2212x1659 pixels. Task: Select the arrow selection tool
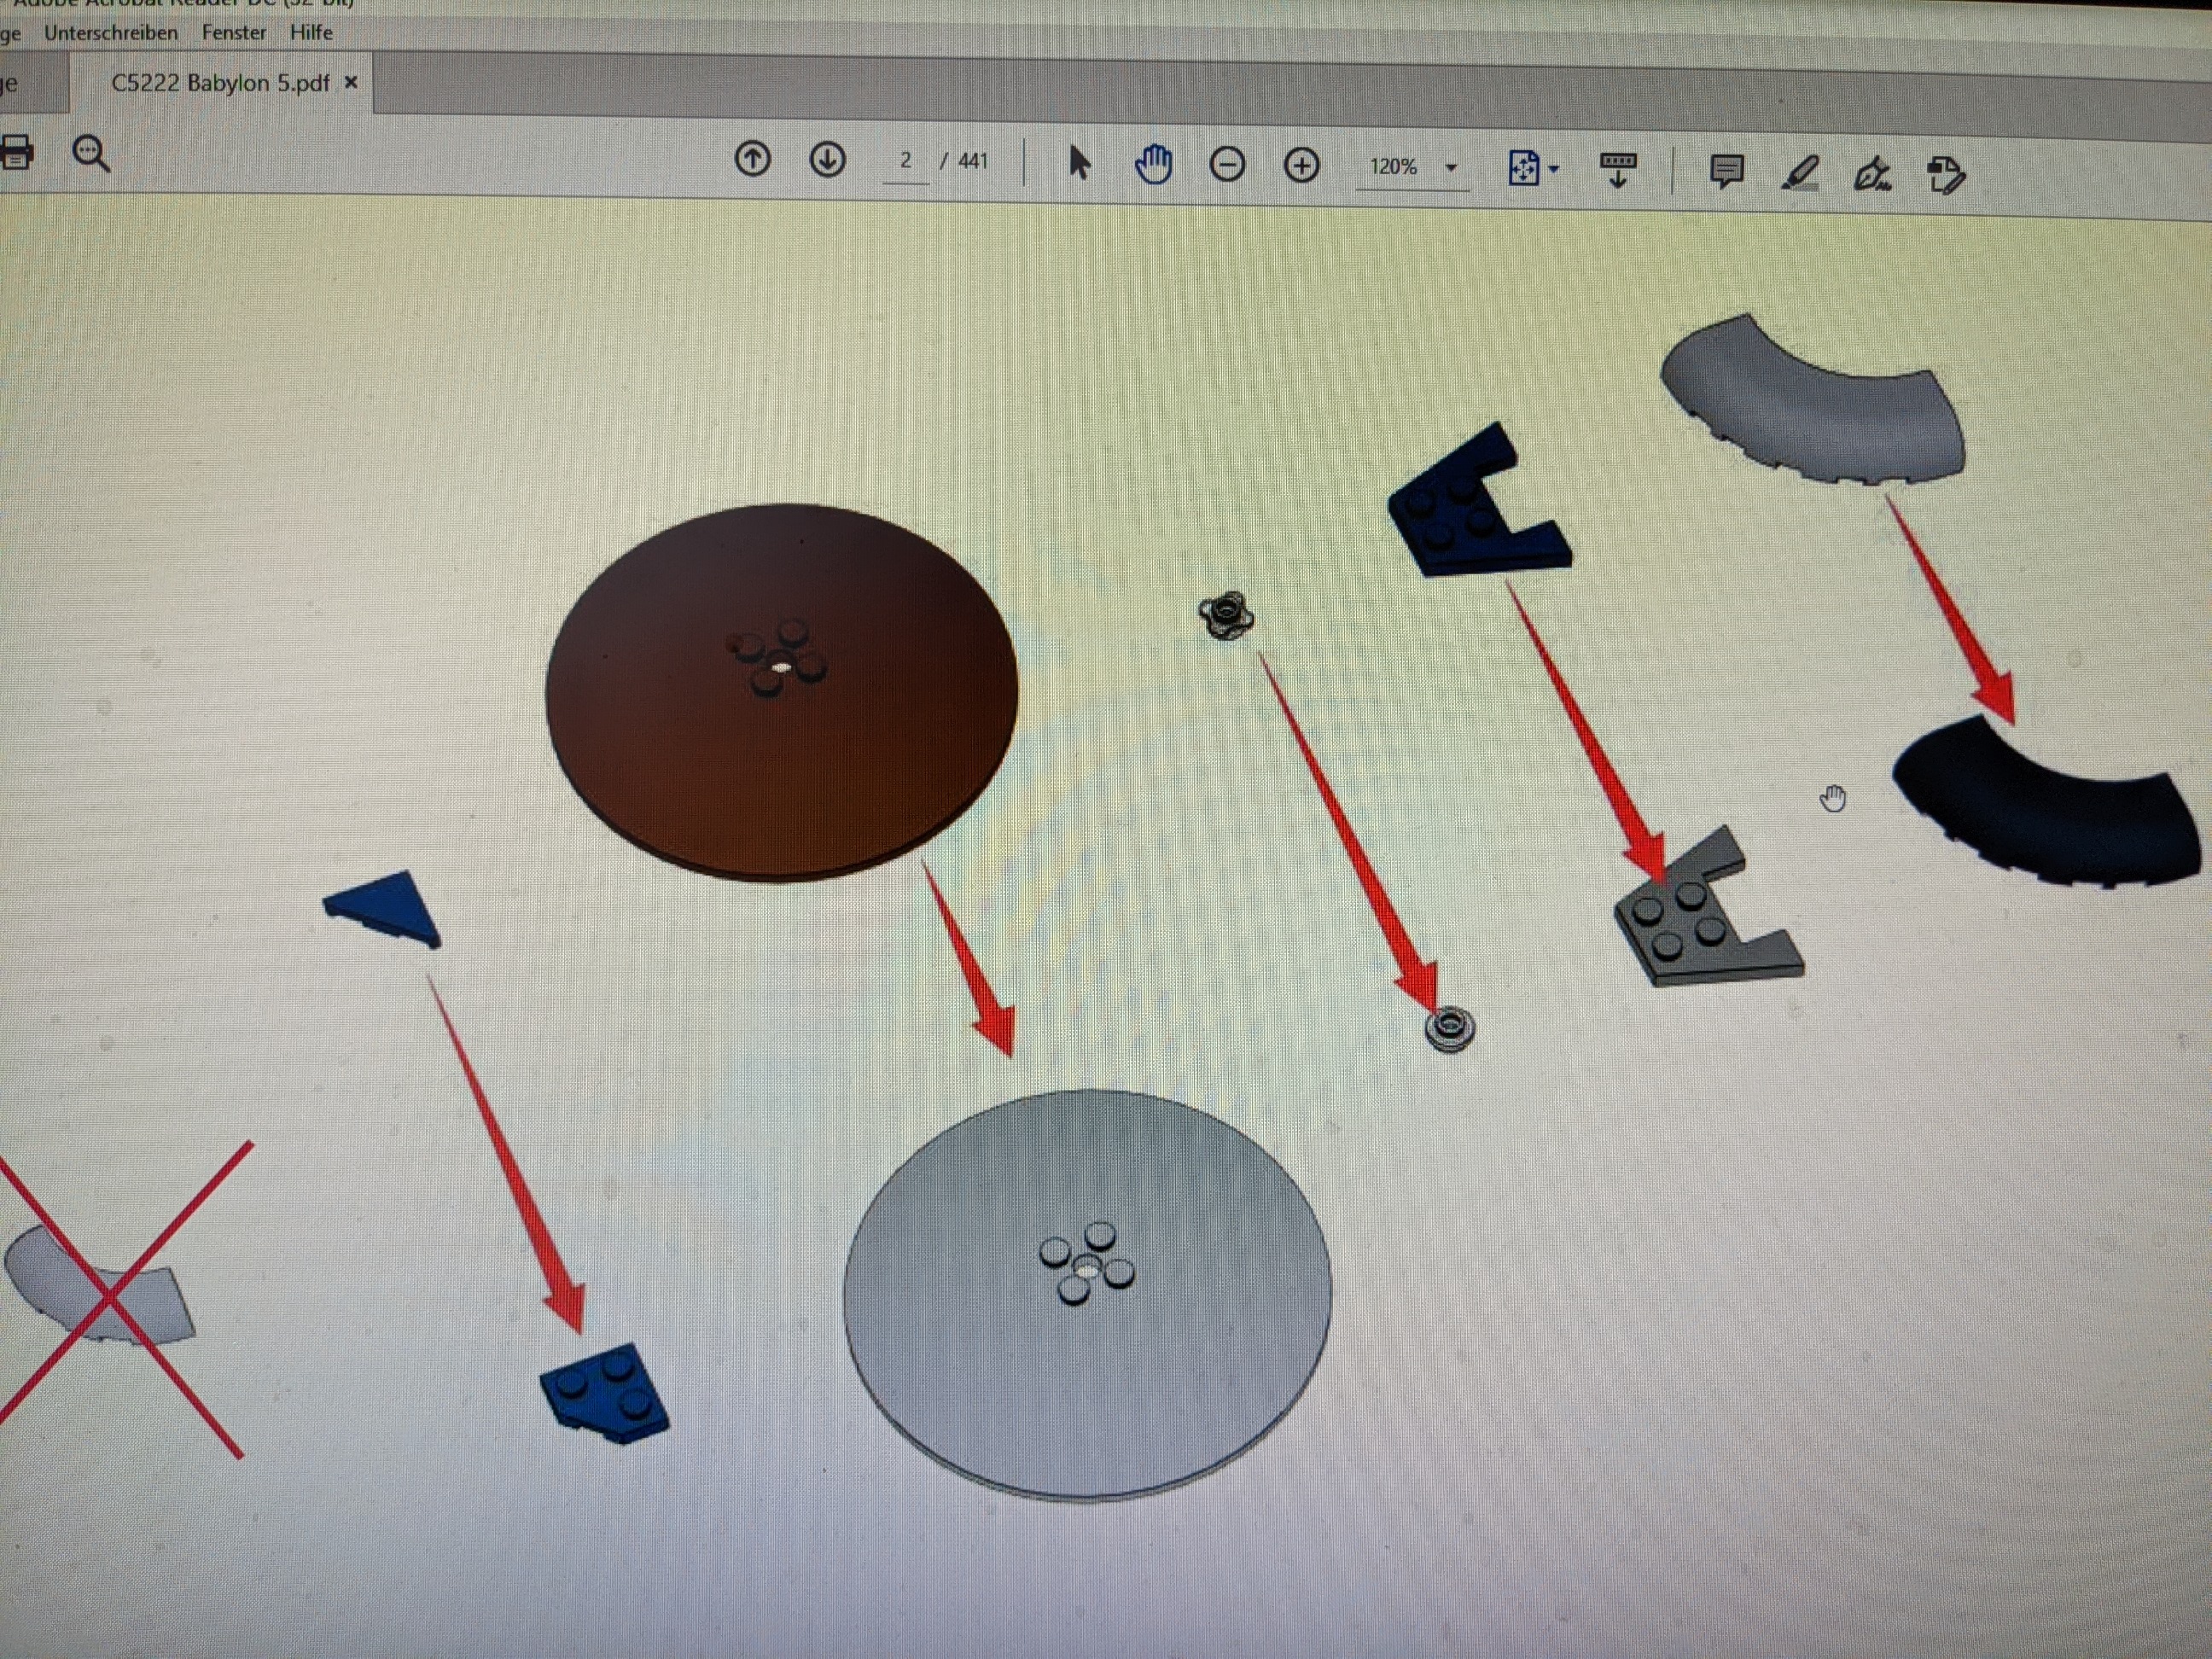1079,162
